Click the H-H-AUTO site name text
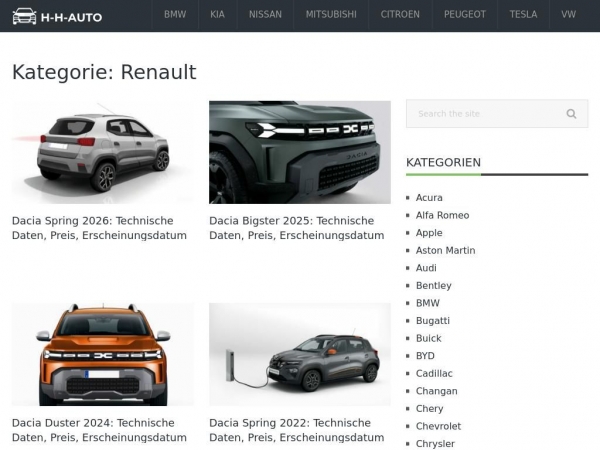Image resolution: width=600 pixels, height=450 pixels. (x=71, y=18)
